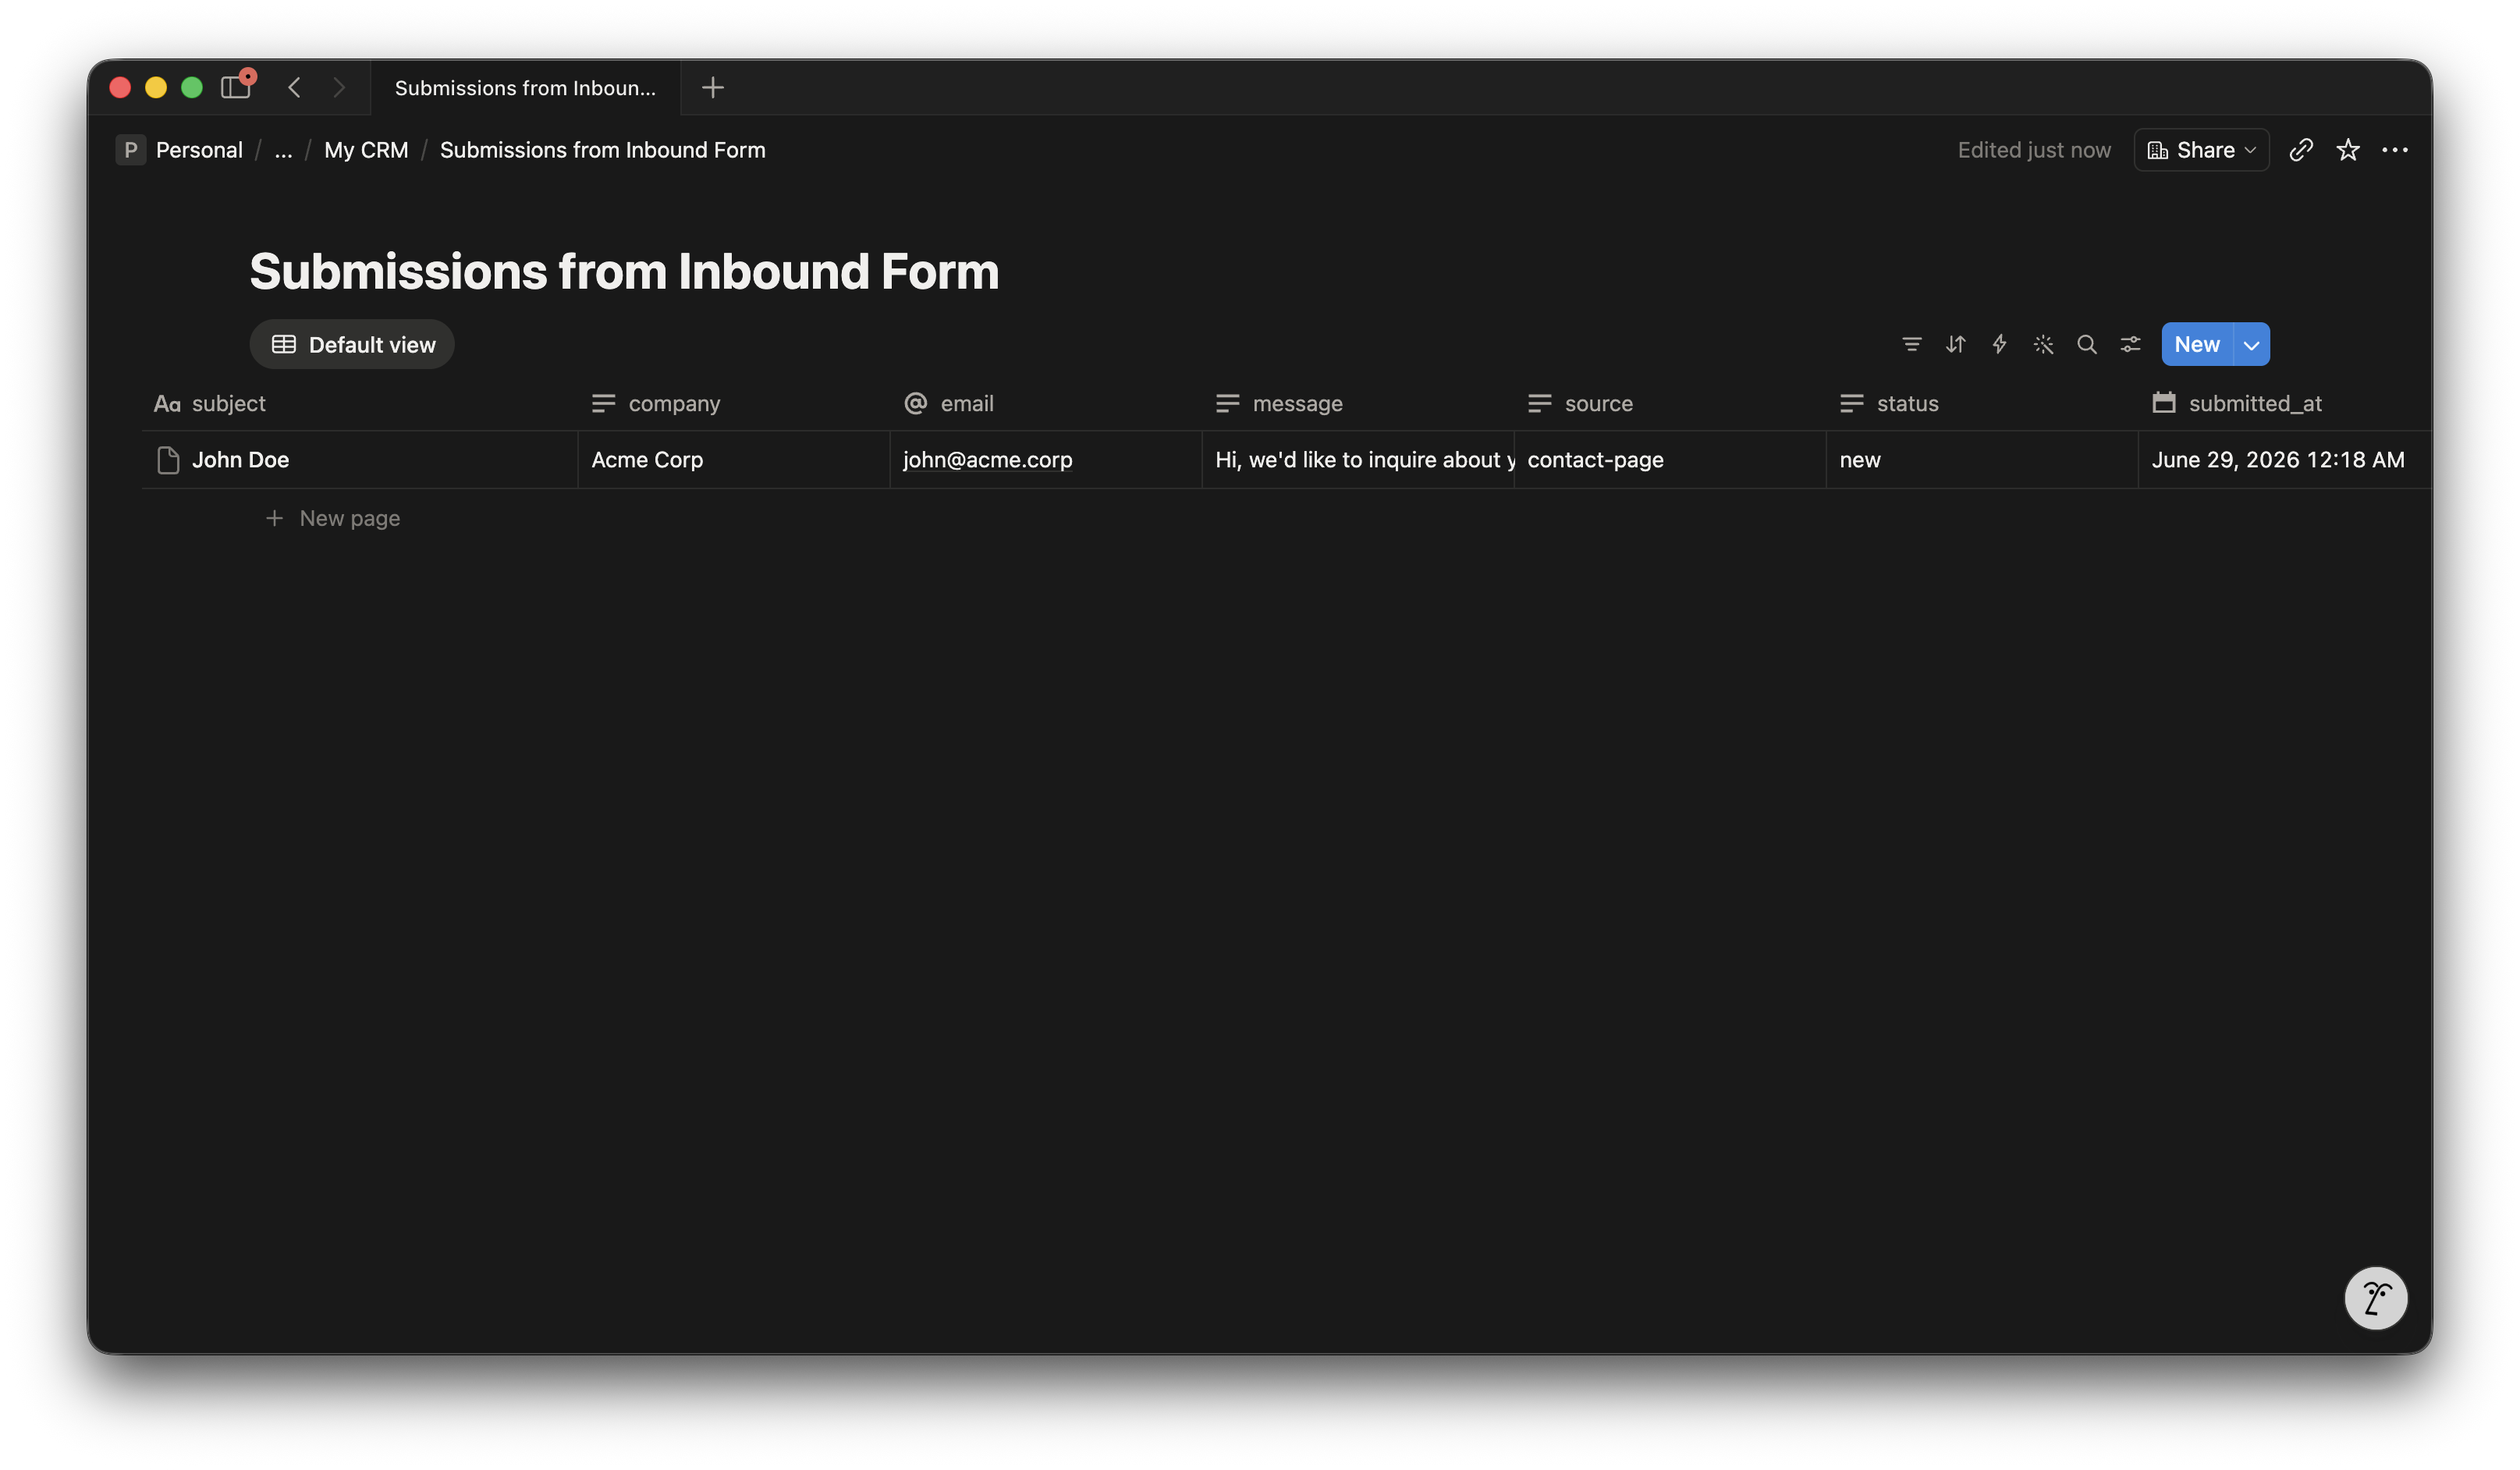2520x1470 pixels.
Task: Click the page title Submissions from Inbound Form
Action: pyautogui.click(x=624, y=271)
